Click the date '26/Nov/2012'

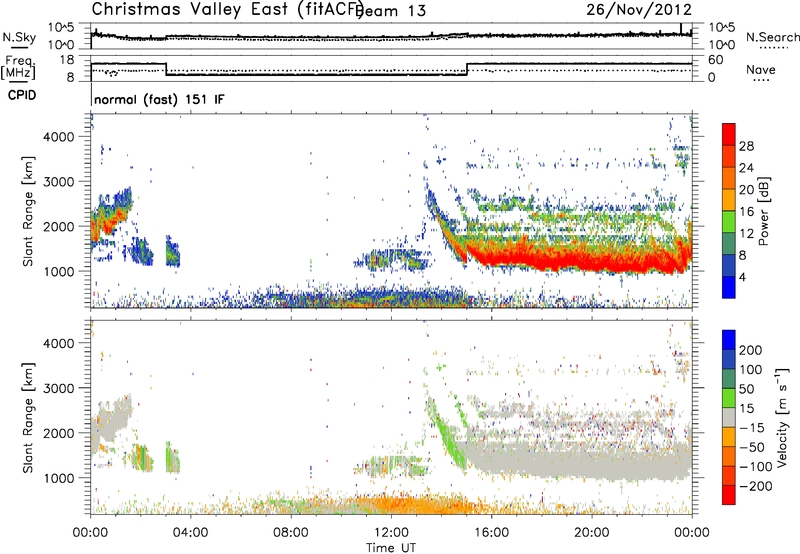(x=639, y=9)
